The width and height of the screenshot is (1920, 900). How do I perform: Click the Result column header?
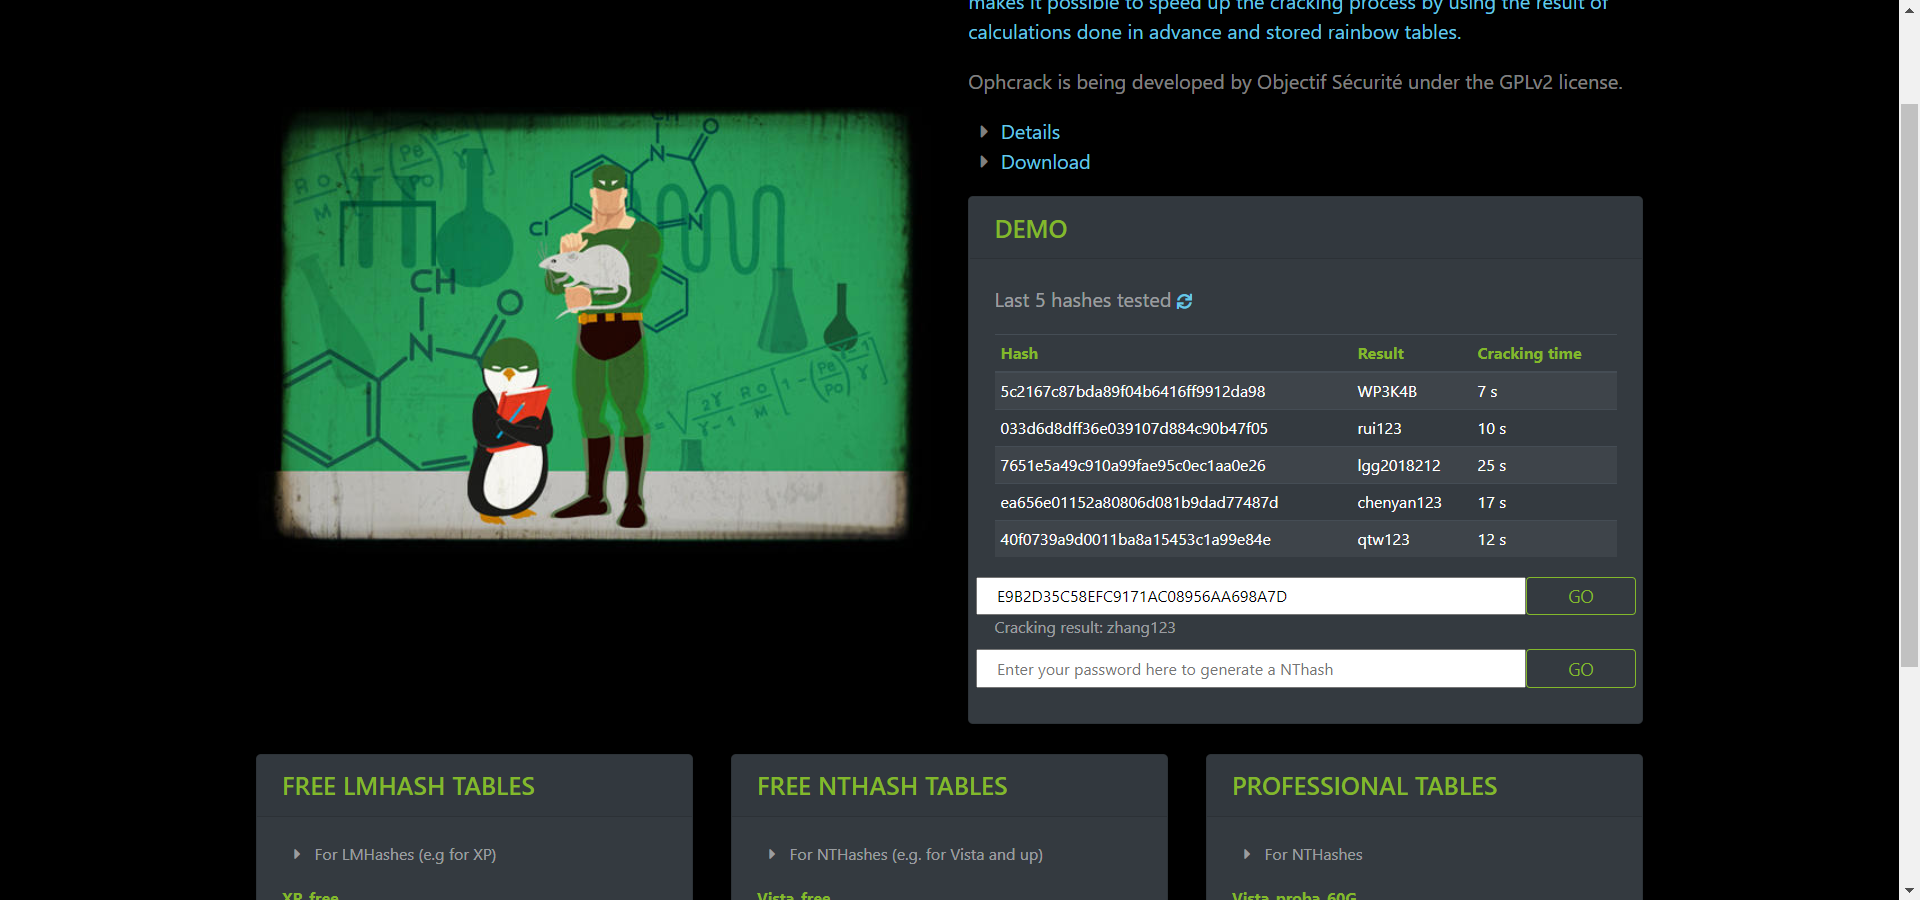pos(1380,353)
